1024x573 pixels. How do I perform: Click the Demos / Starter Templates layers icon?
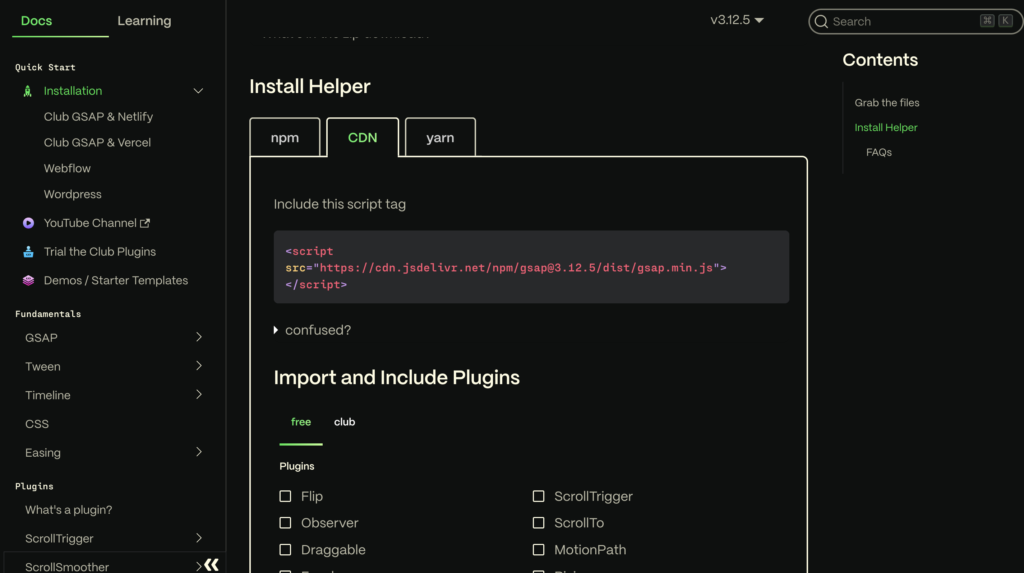click(28, 280)
